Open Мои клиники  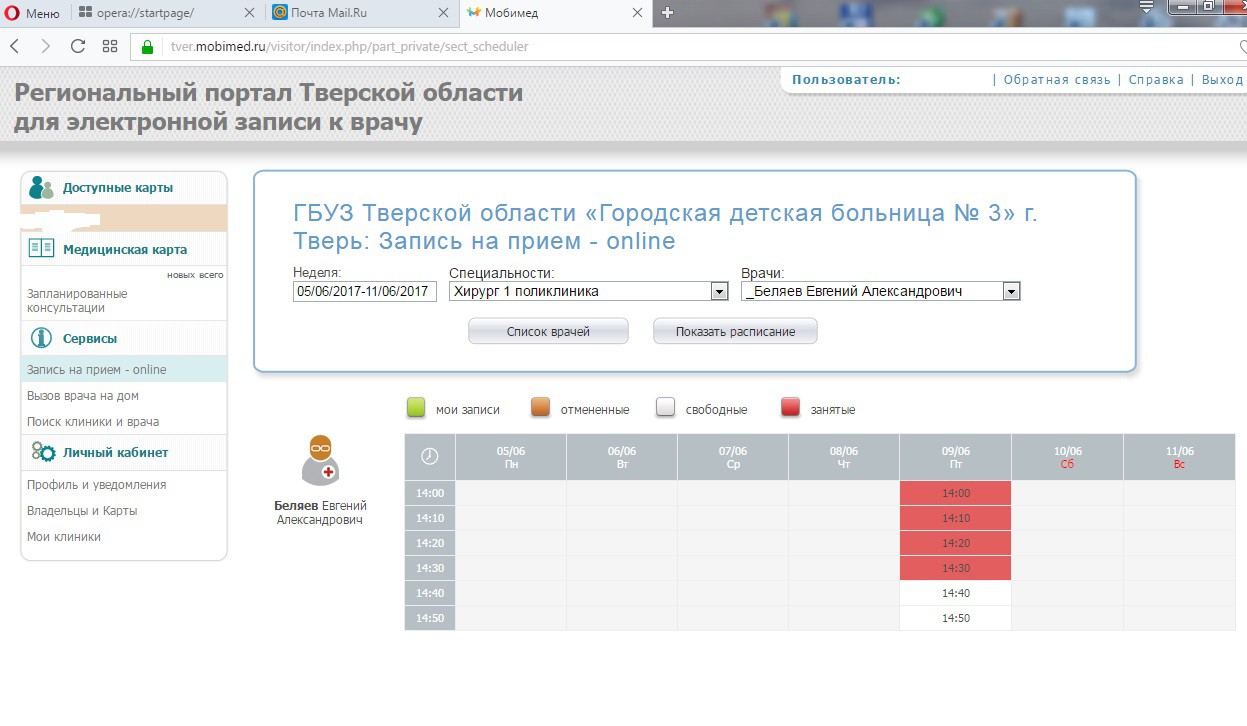coord(64,537)
